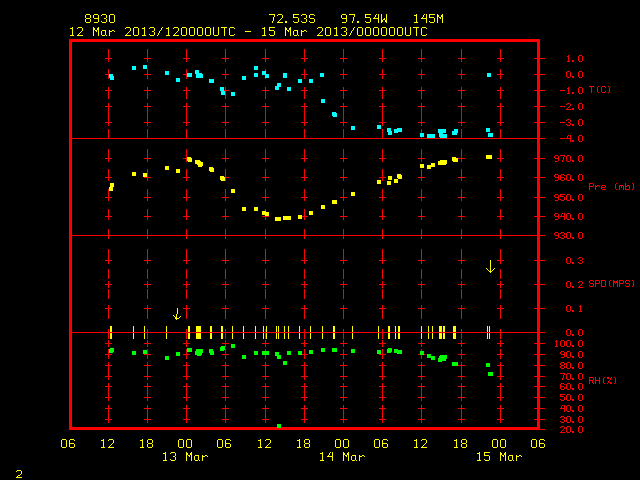Click the Pre (mb) axis label
Screen dimensions: 640x480
pyautogui.click(x=611, y=187)
